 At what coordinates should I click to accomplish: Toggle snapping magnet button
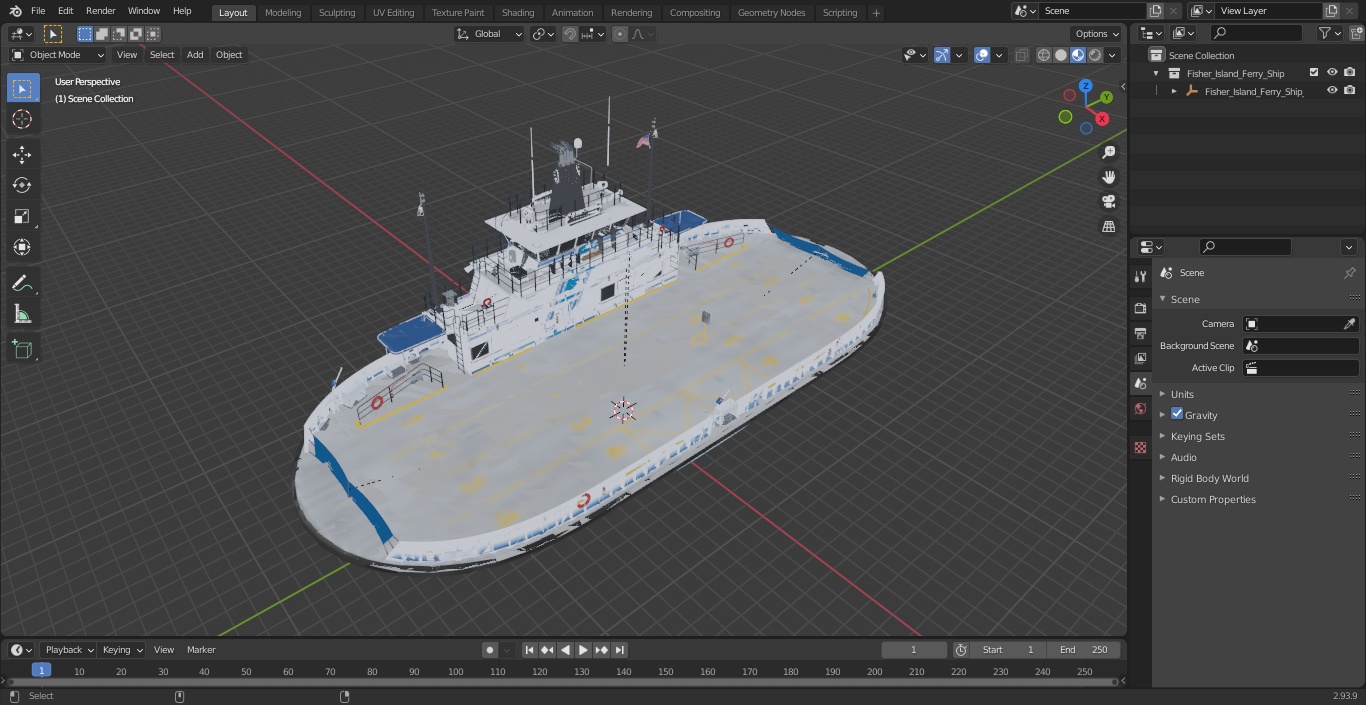(570, 34)
